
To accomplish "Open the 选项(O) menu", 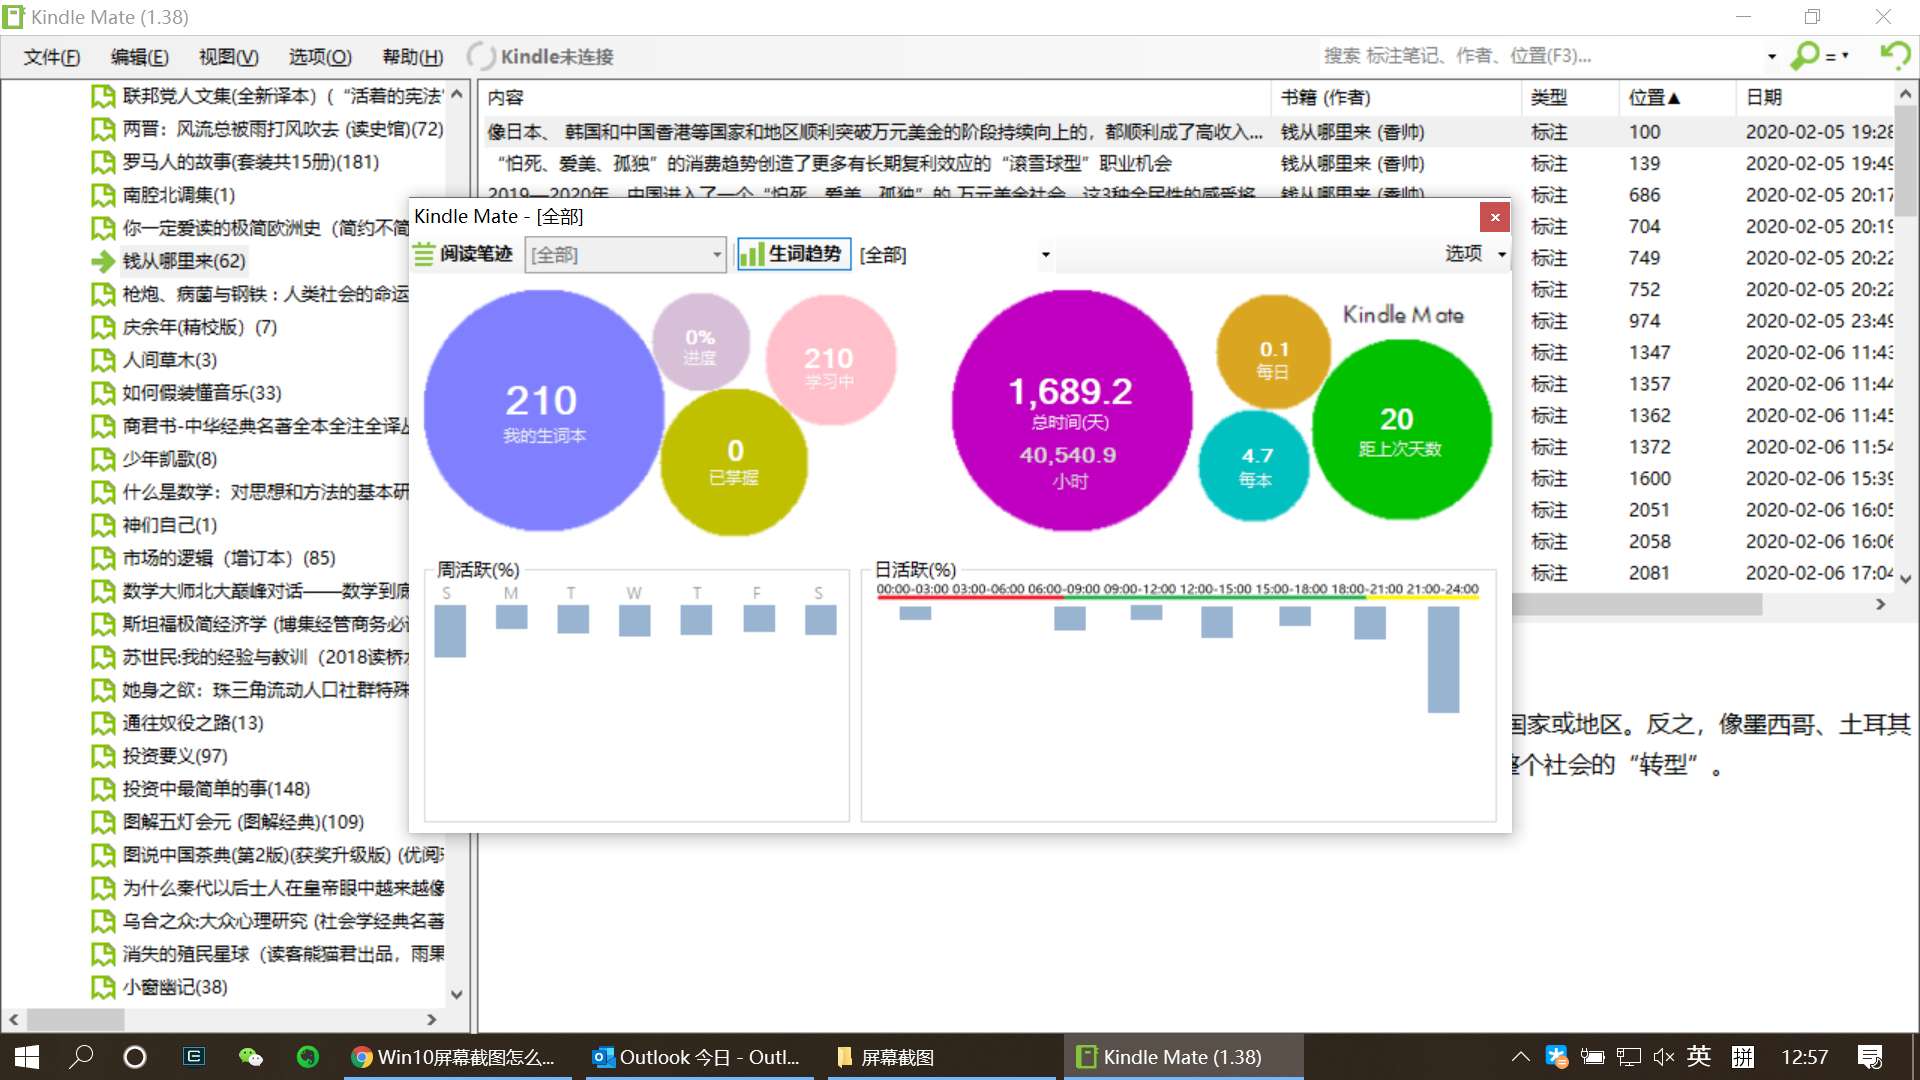I will click(320, 57).
